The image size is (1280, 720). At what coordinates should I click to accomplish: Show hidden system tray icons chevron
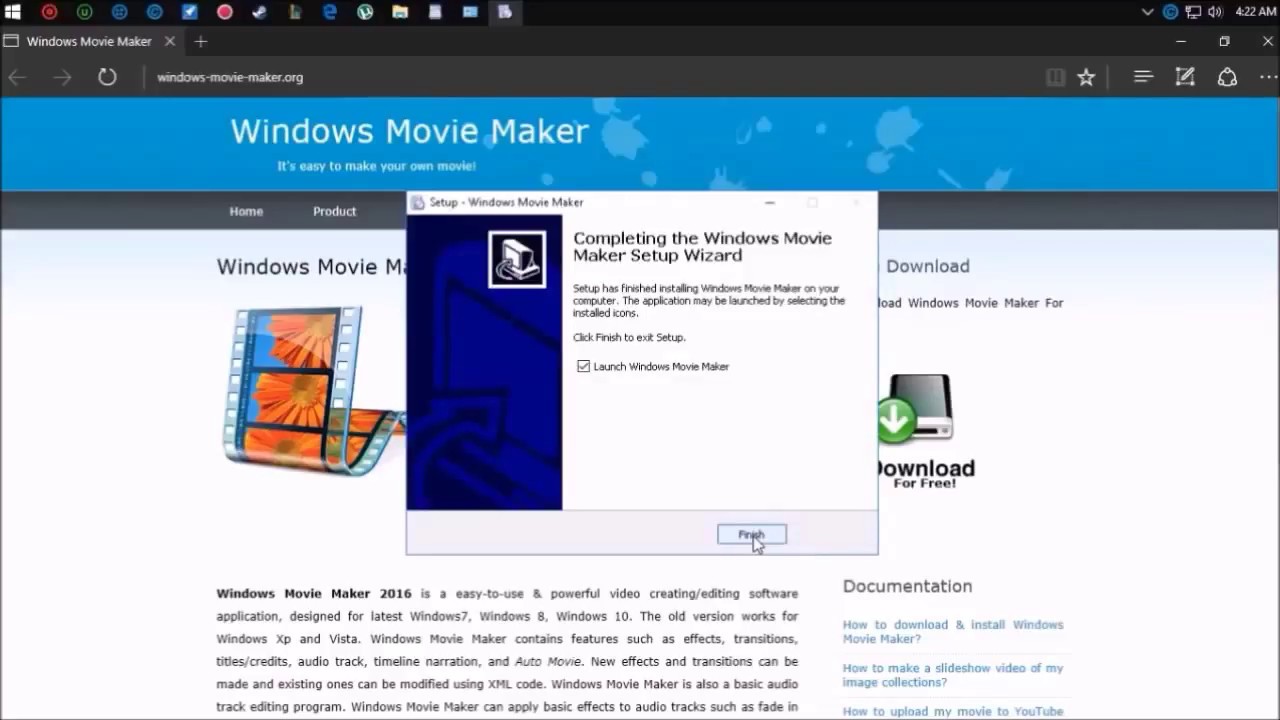click(x=1148, y=12)
